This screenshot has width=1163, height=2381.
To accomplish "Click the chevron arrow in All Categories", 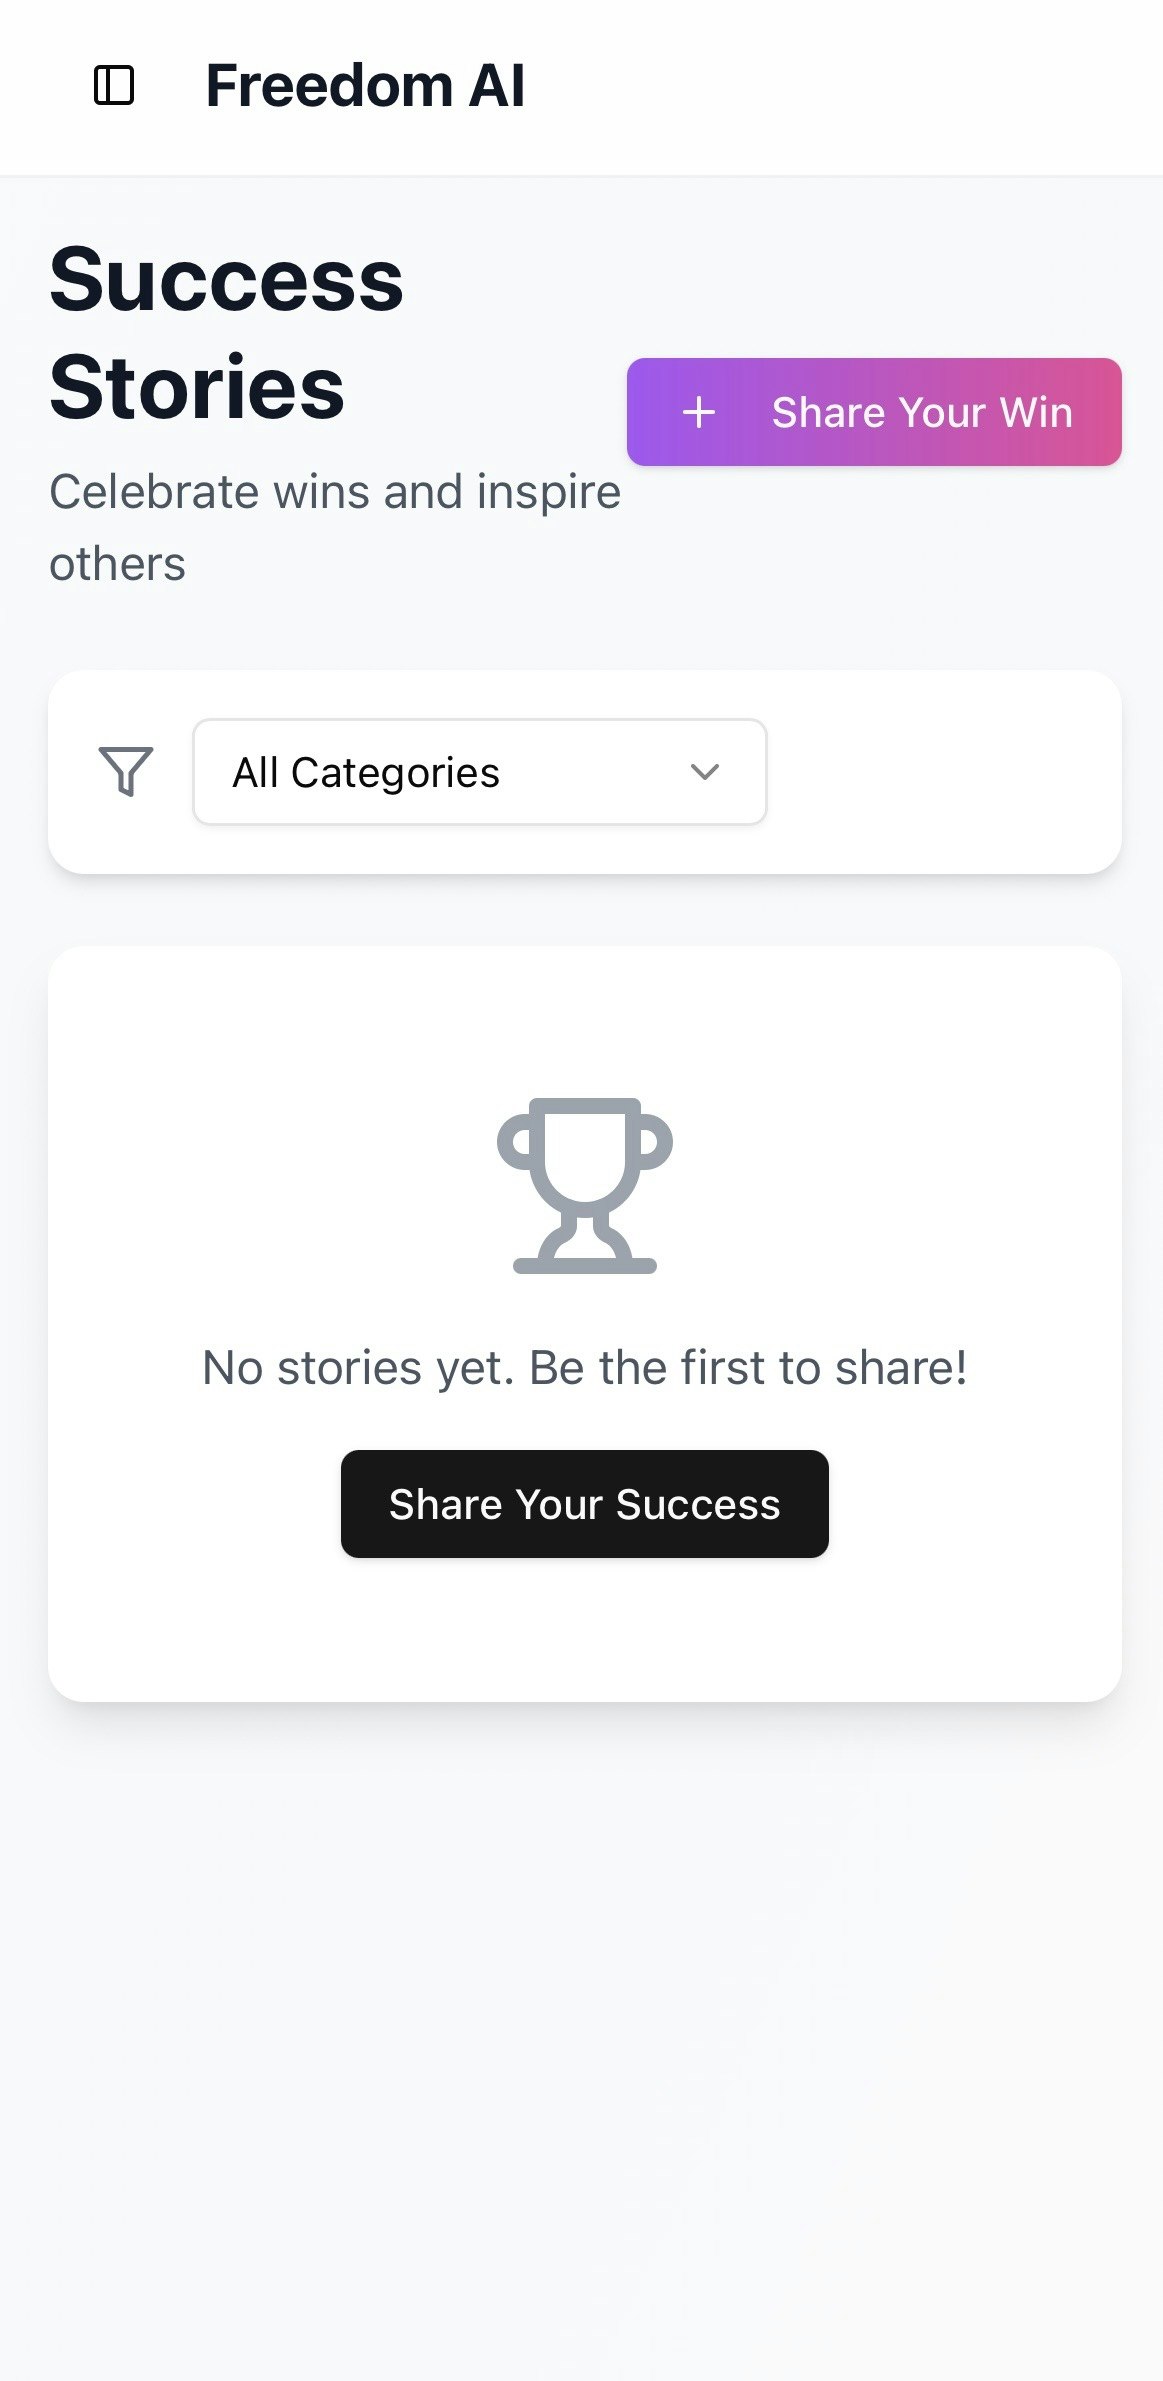I will [x=705, y=772].
